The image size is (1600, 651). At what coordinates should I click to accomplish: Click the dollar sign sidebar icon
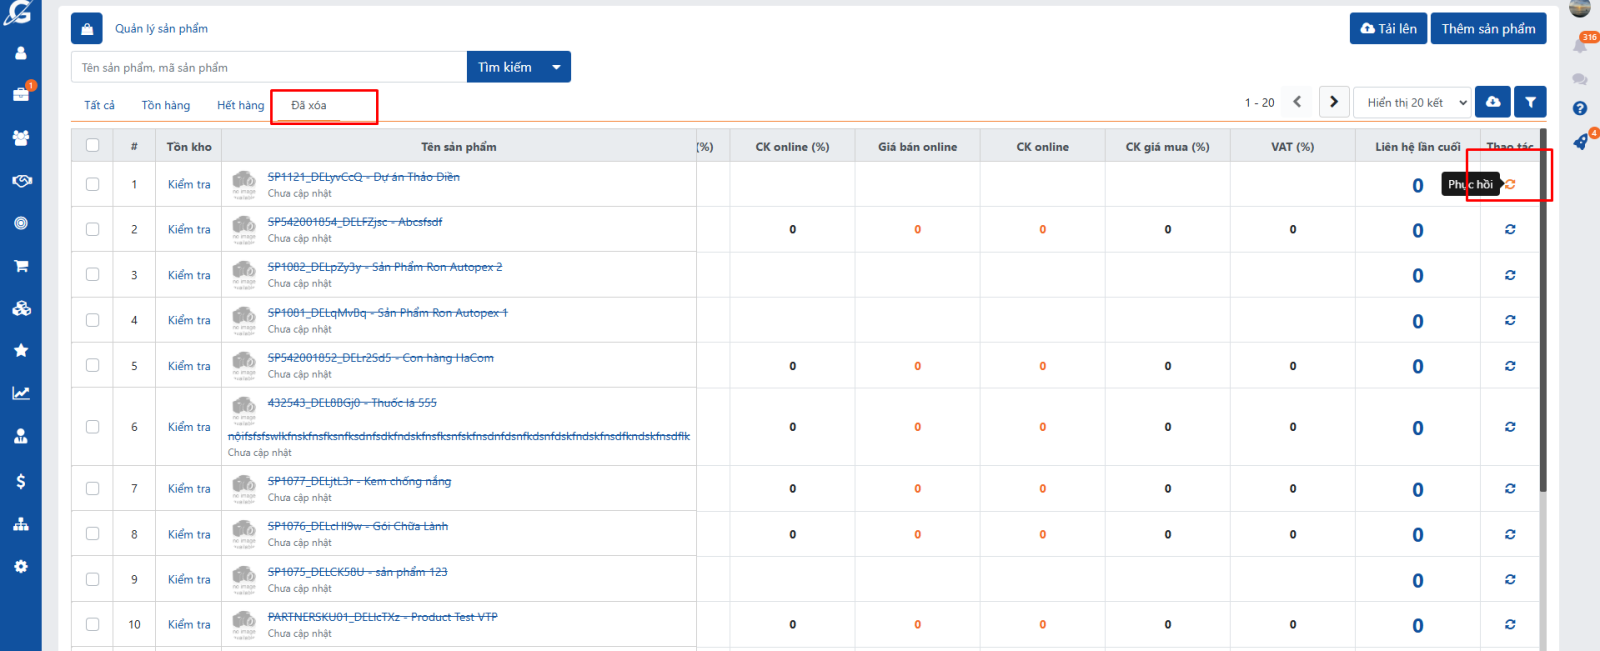(20, 482)
